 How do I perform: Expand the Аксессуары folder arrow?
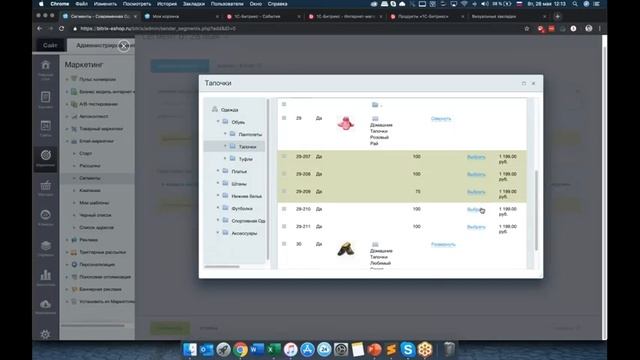[218, 233]
